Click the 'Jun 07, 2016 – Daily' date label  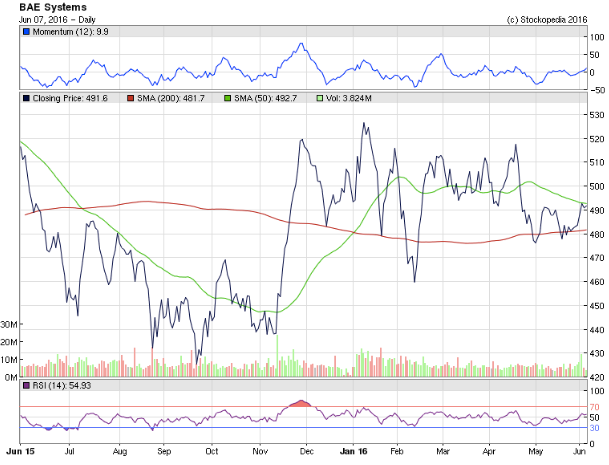(x=57, y=19)
